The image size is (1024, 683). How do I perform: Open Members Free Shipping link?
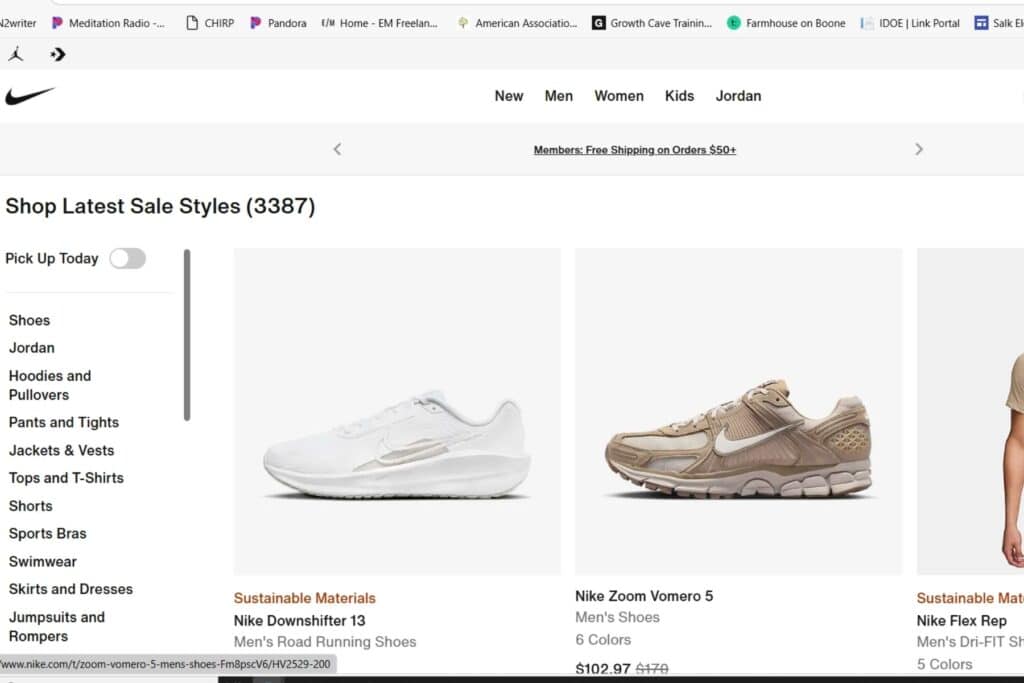click(x=634, y=148)
